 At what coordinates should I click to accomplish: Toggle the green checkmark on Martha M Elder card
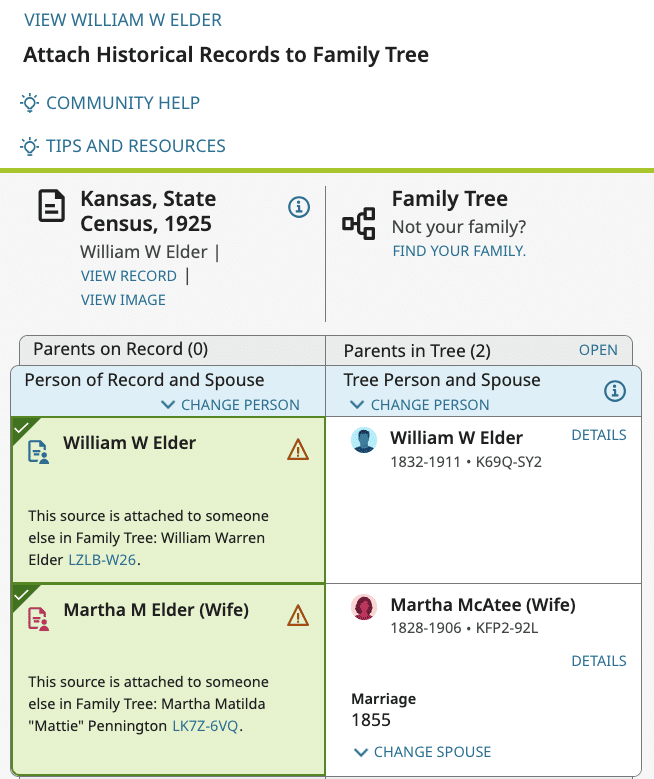(x=22, y=595)
